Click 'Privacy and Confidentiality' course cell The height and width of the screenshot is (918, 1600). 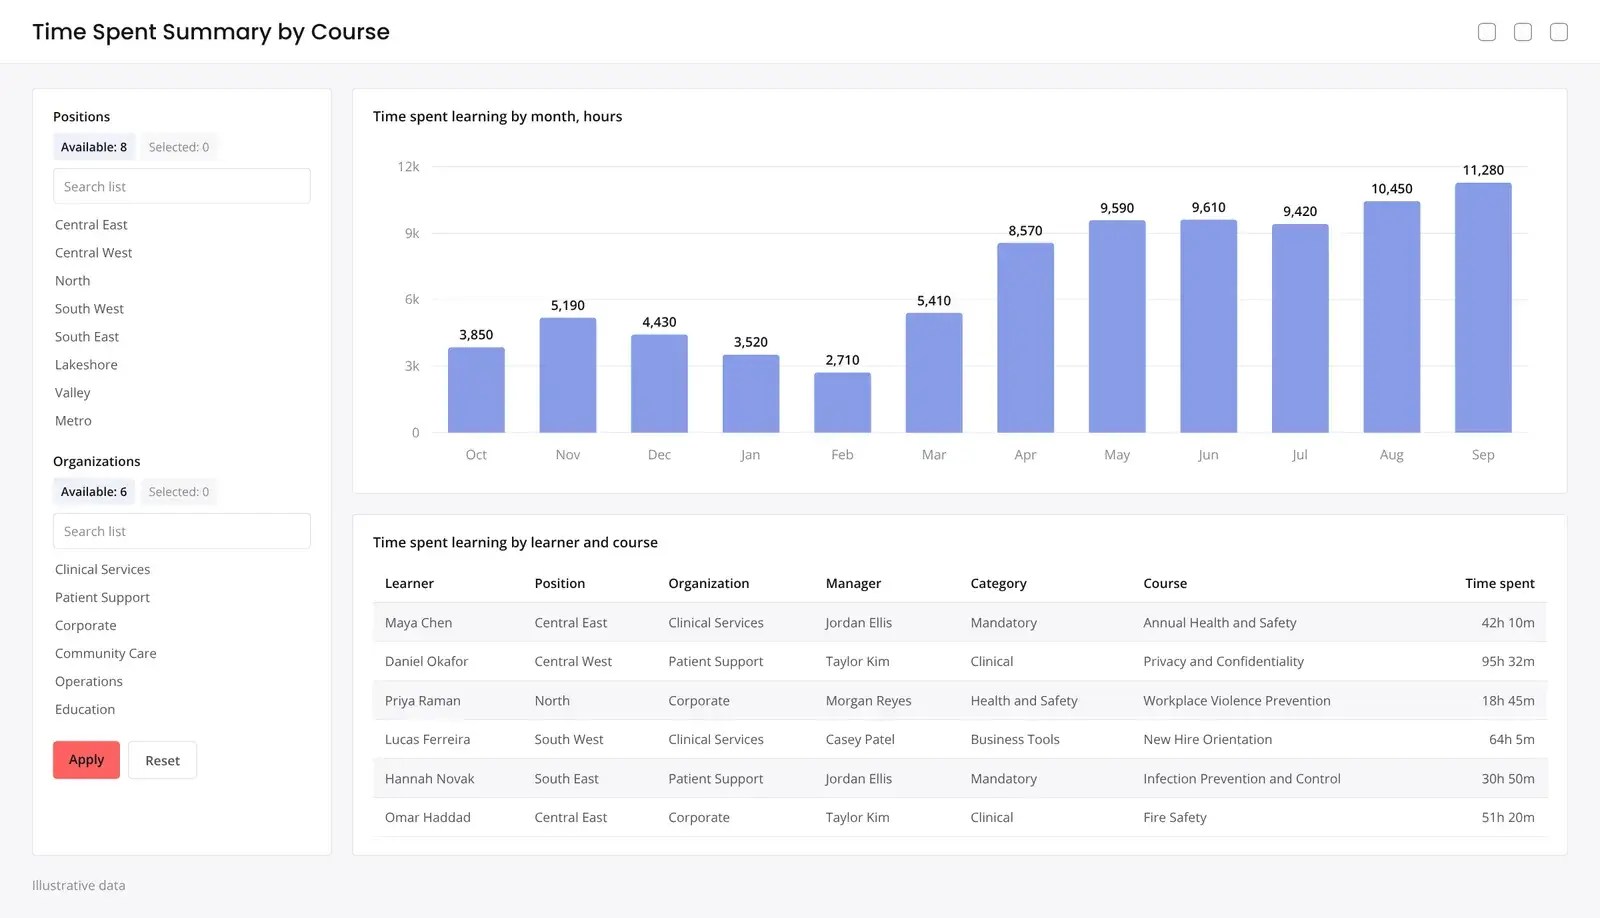click(1223, 662)
